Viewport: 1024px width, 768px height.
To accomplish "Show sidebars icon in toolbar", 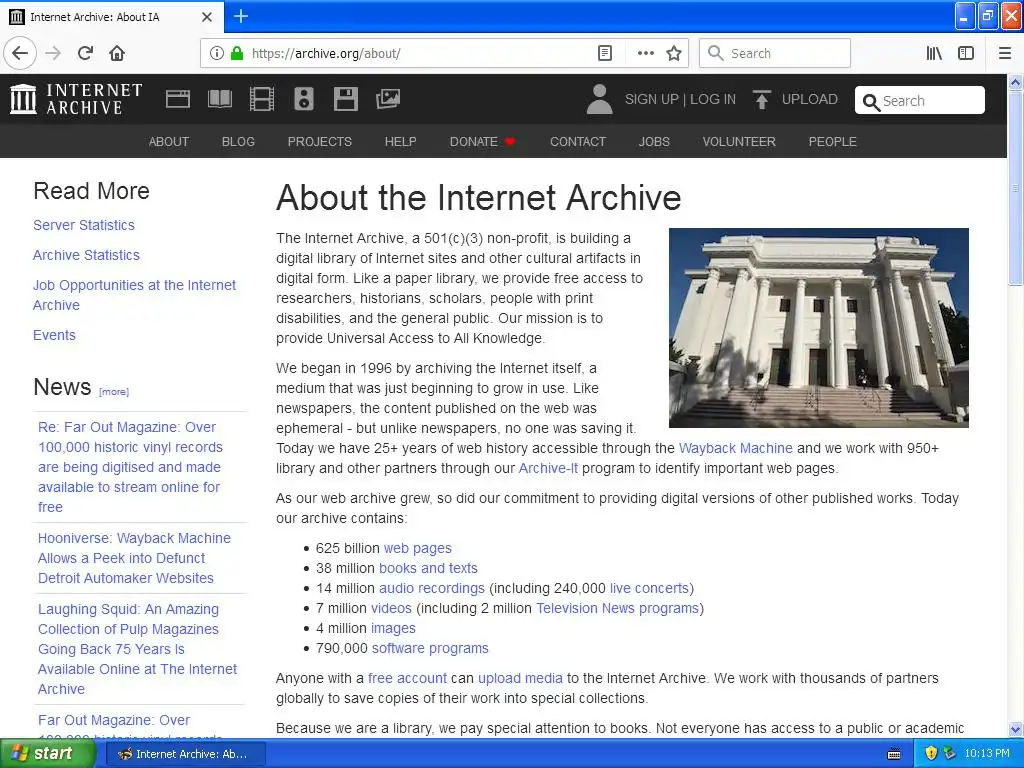I will pos(966,54).
